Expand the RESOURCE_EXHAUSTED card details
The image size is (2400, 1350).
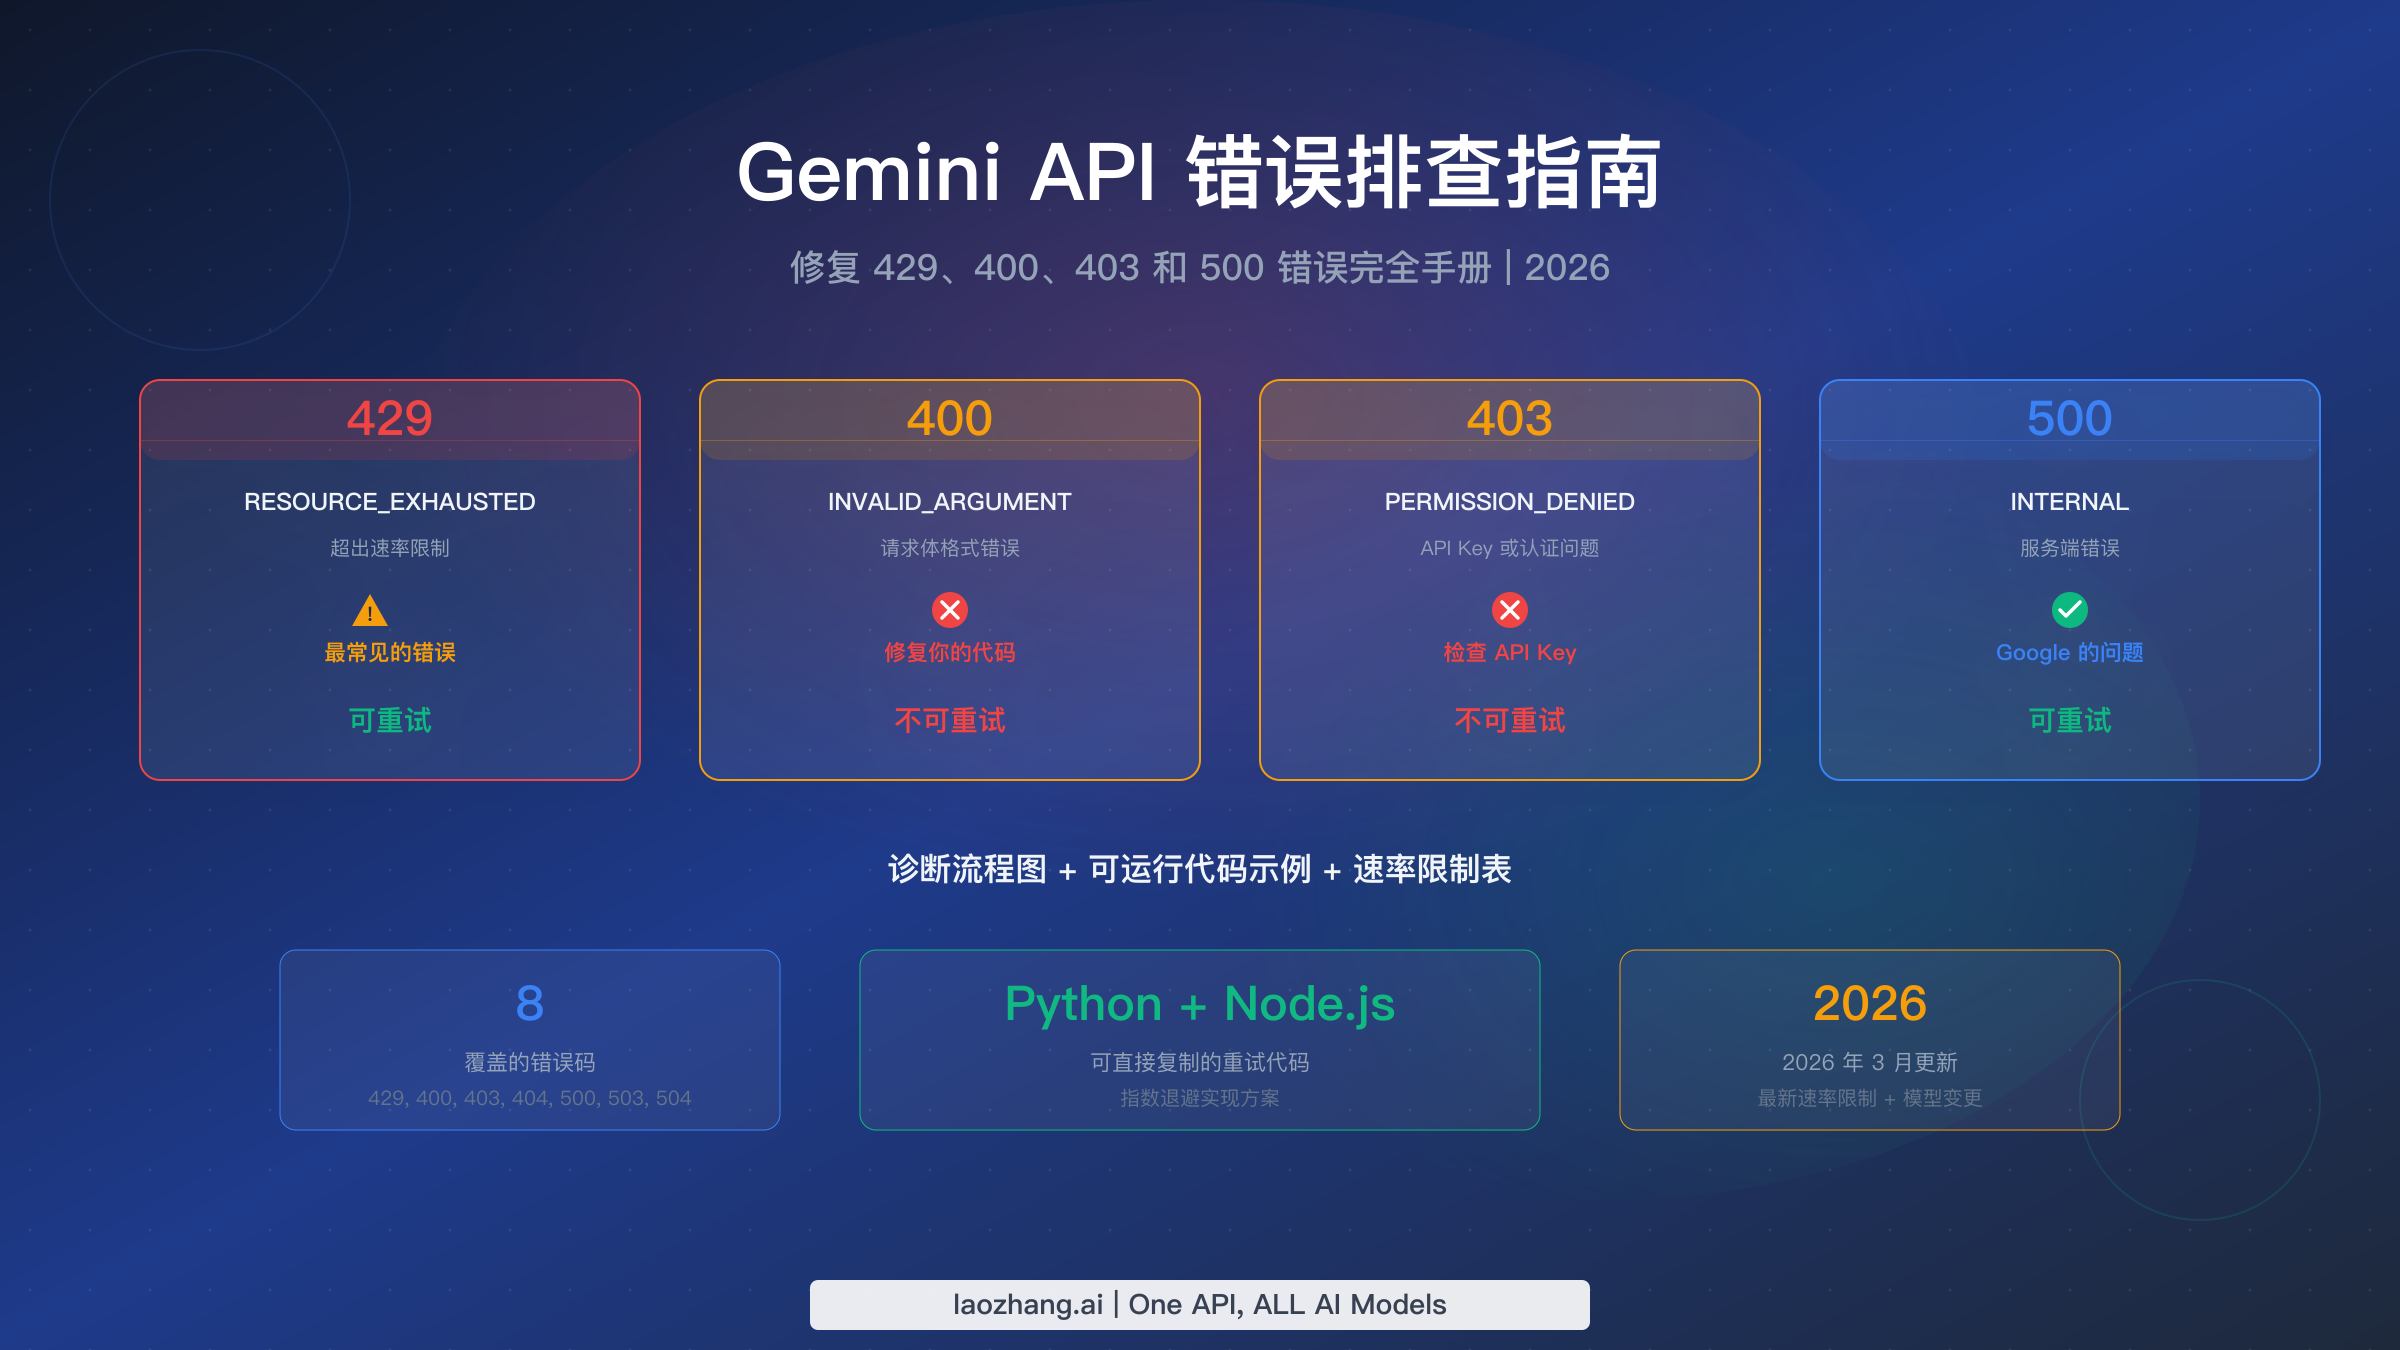(x=388, y=502)
